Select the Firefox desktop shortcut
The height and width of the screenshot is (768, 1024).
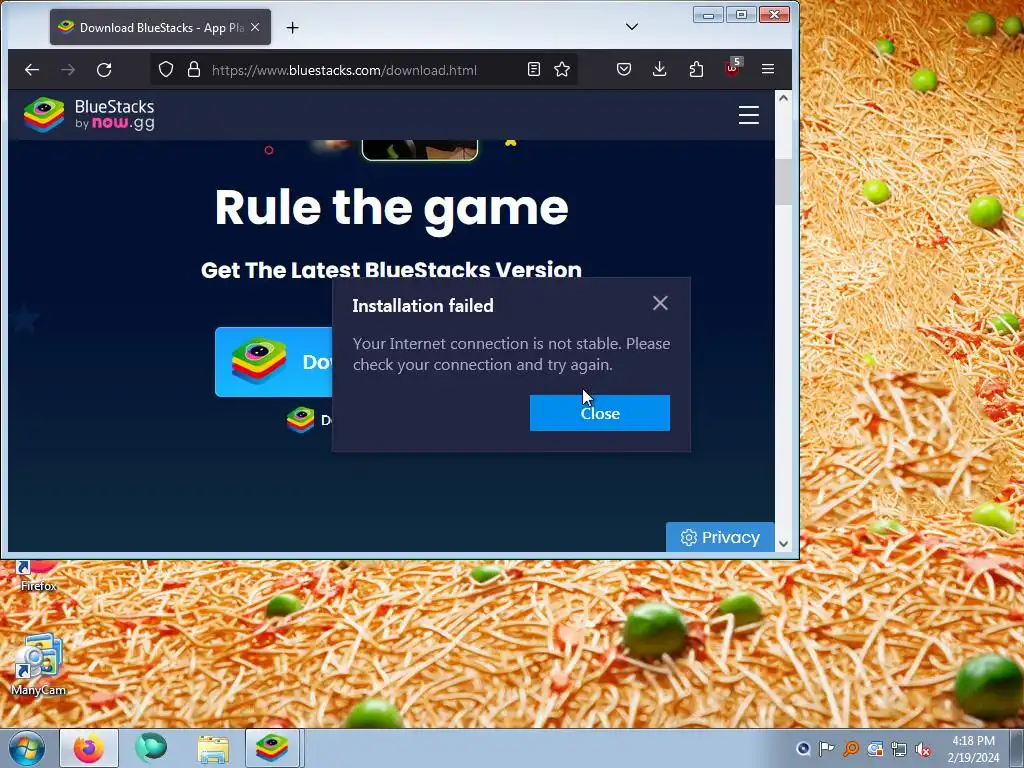(39, 576)
